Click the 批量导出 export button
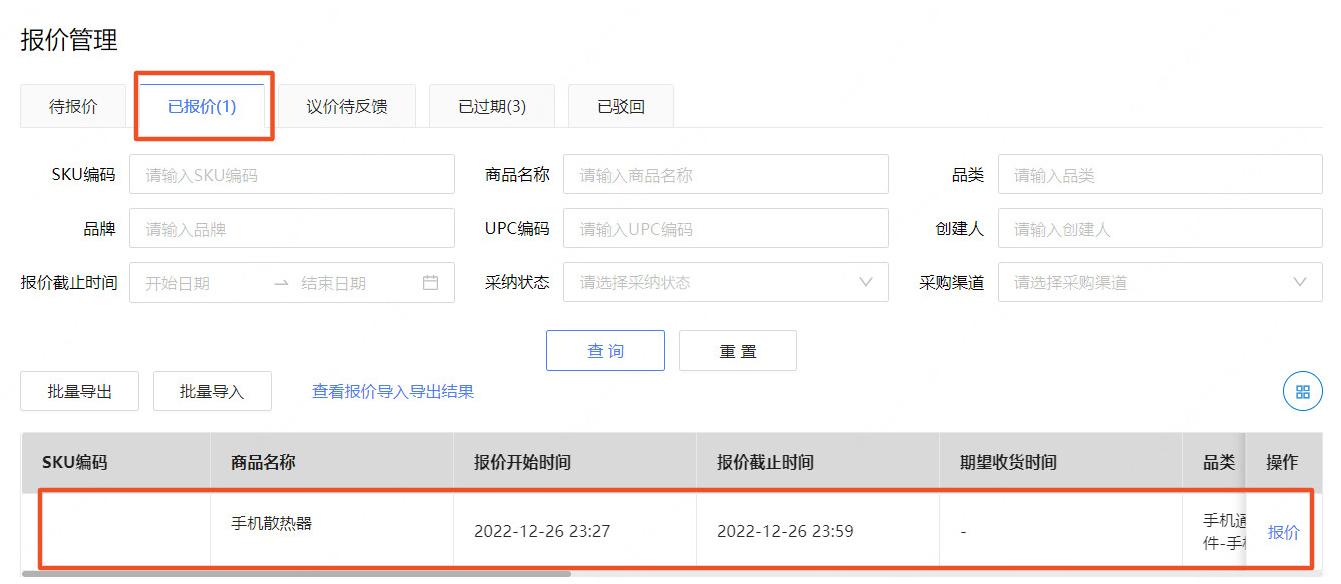The width and height of the screenshot is (1341, 584). [x=79, y=391]
